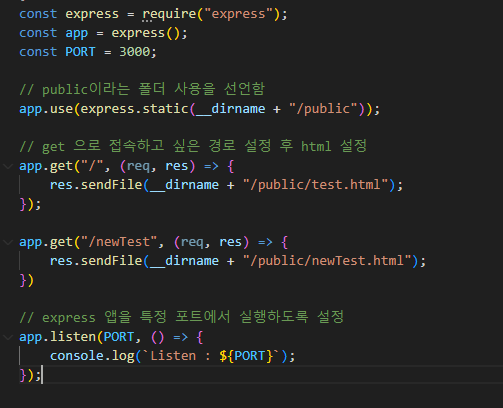Collapse the app.get("/") code block
Screen dimensions: 503x408
click(x=8, y=166)
